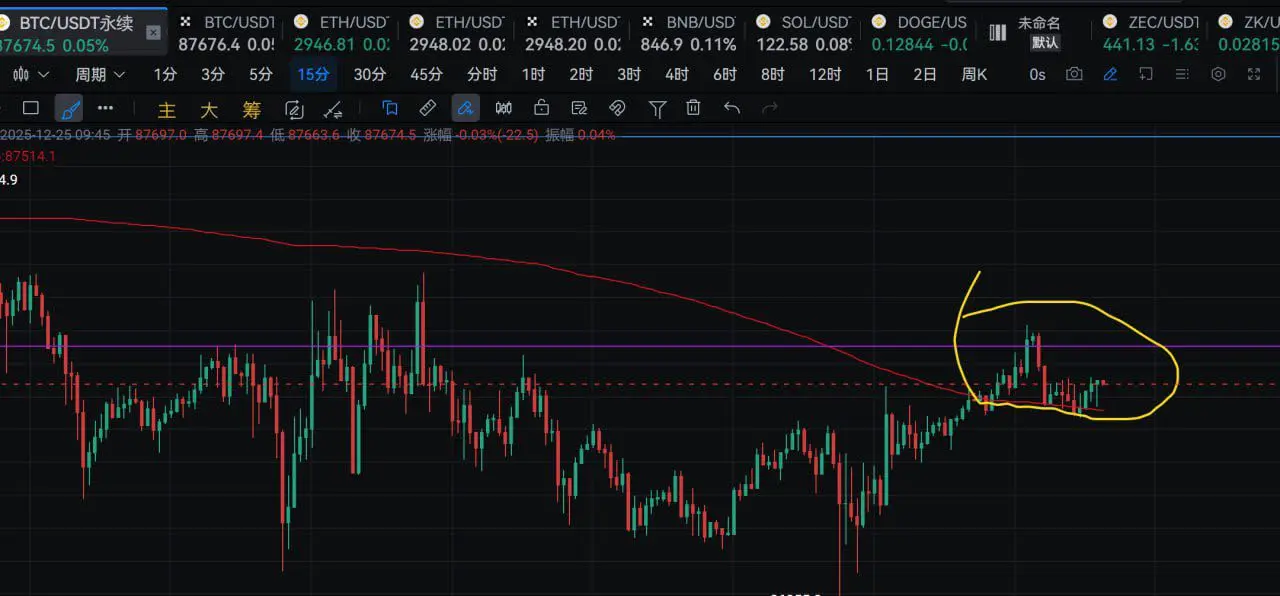Undo the last action
Image resolution: width=1280 pixels, height=596 pixels.
[732, 108]
